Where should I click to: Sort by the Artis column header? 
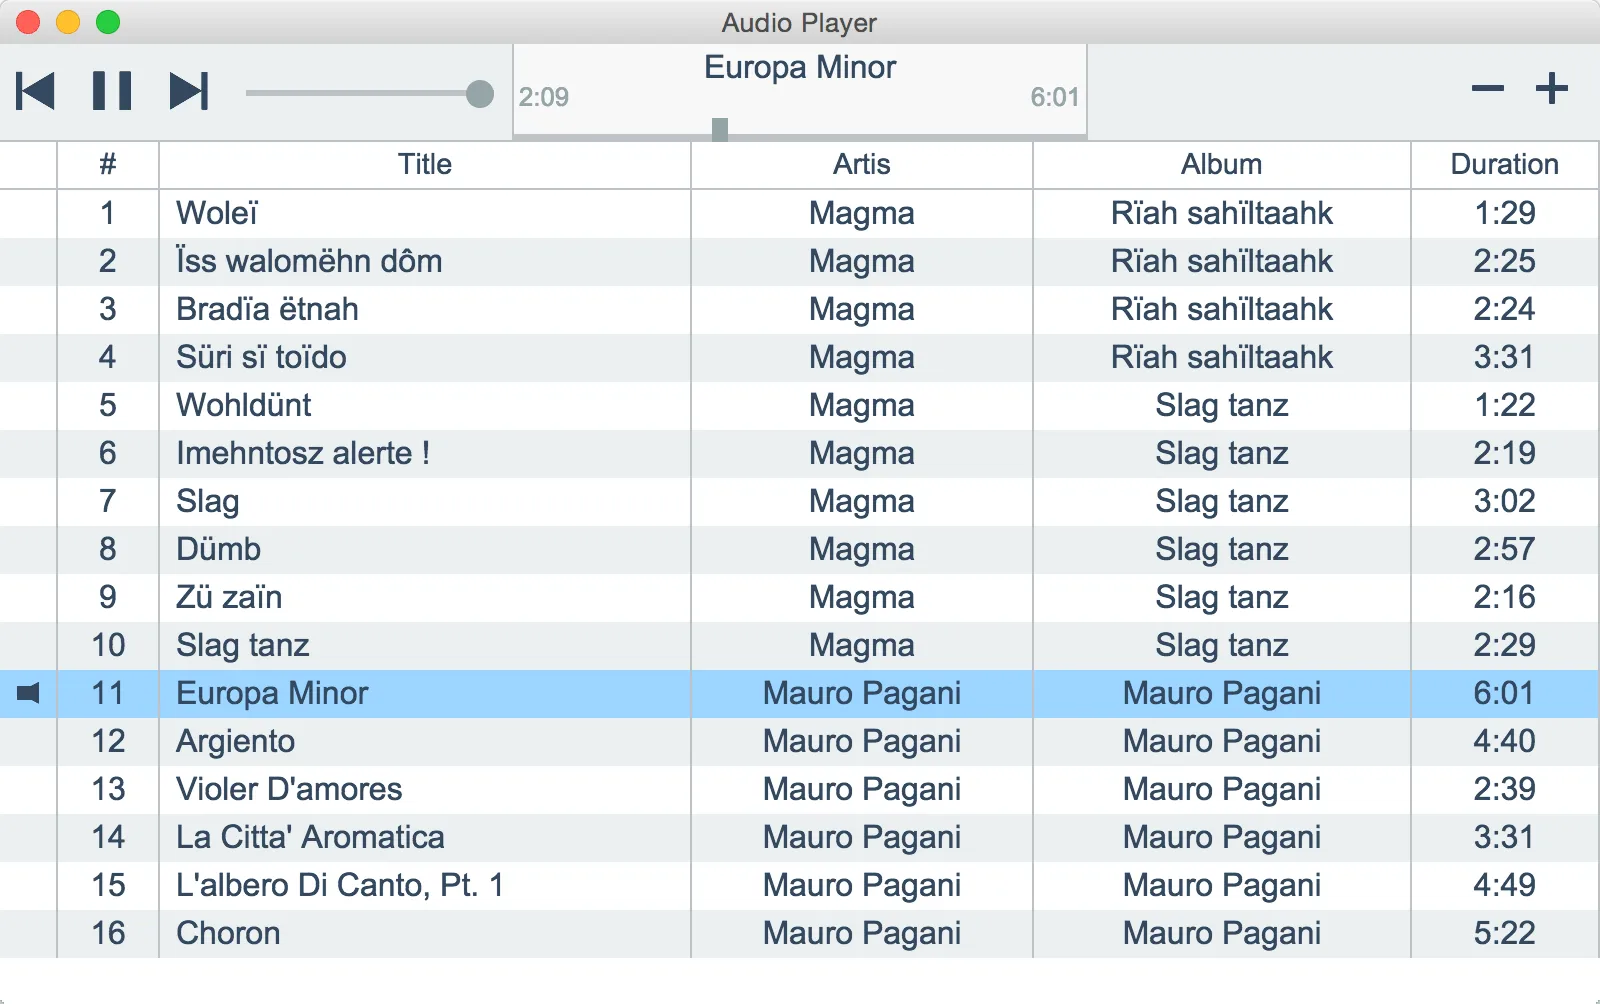click(861, 165)
